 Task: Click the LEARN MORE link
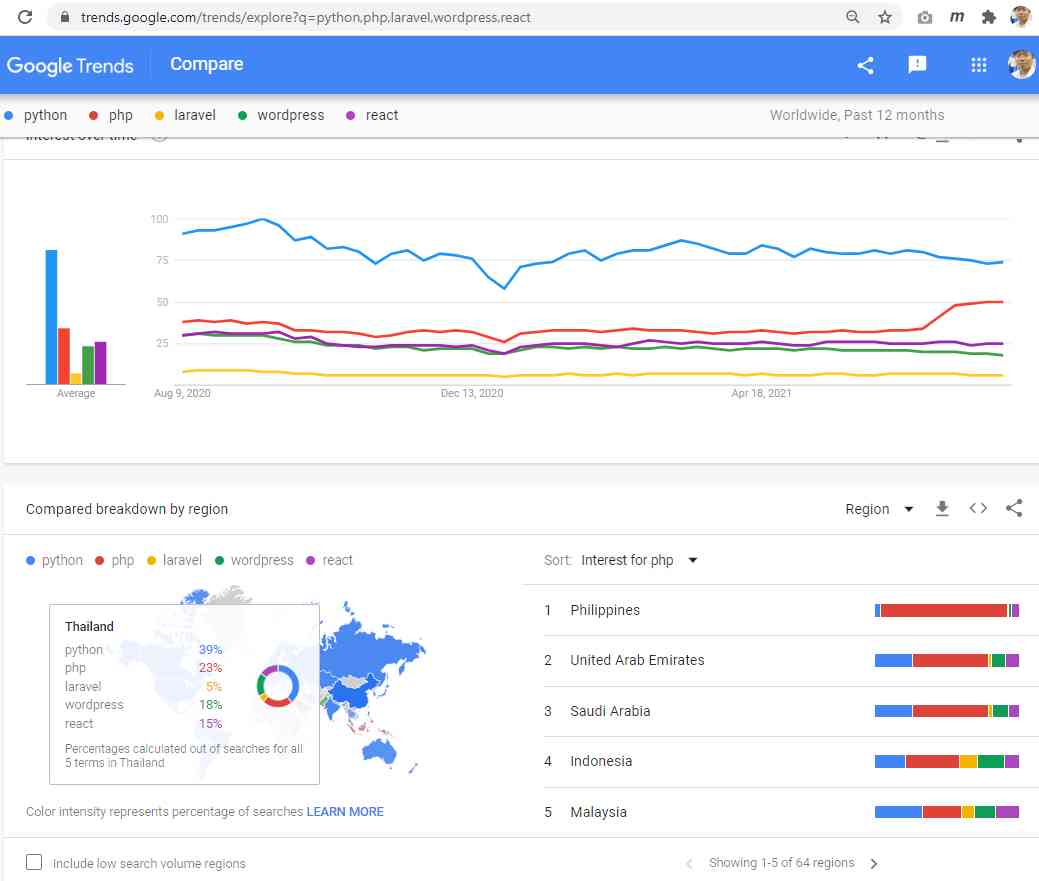[345, 812]
